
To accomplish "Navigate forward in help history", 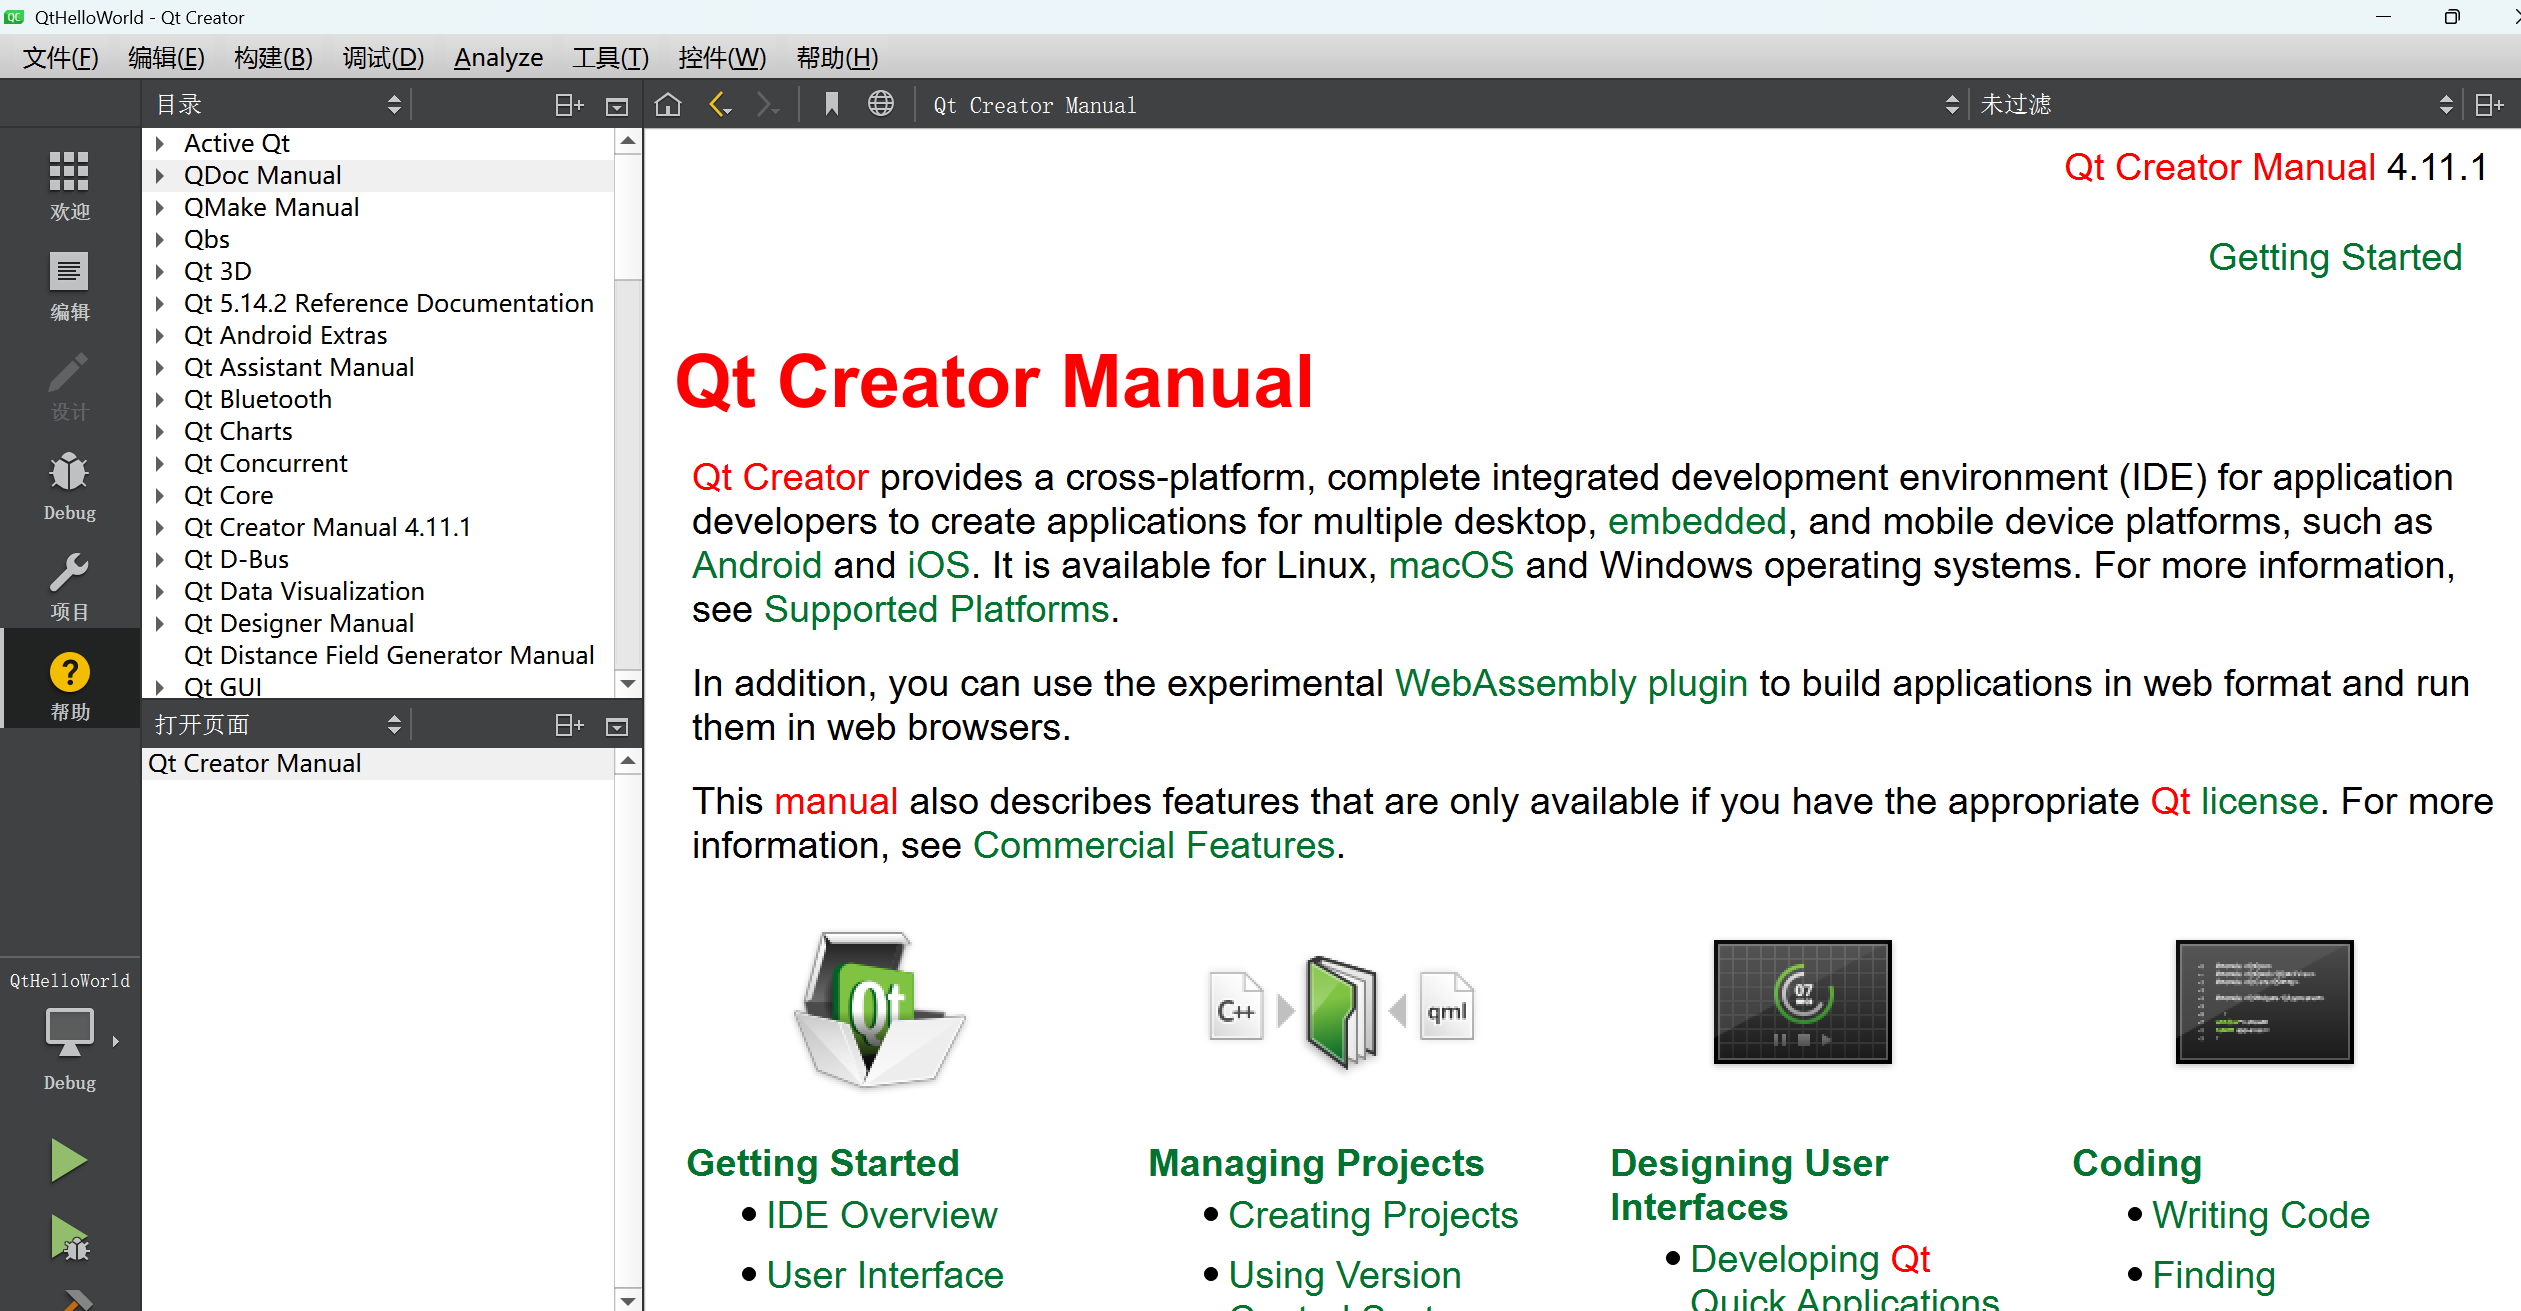I will [x=768, y=104].
